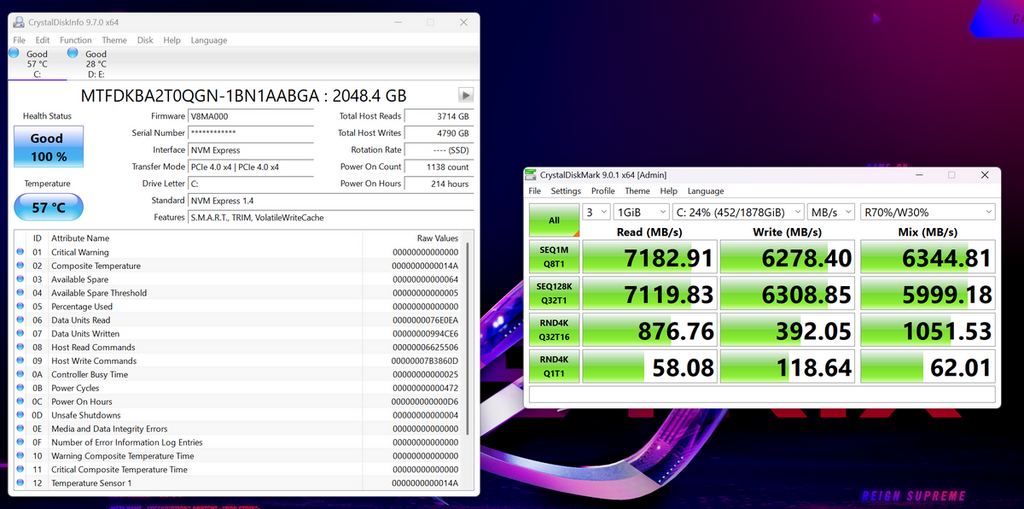Viewport: 1024px width, 509px height.
Task: Click the Raw Values column header
Action: point(438,238)
